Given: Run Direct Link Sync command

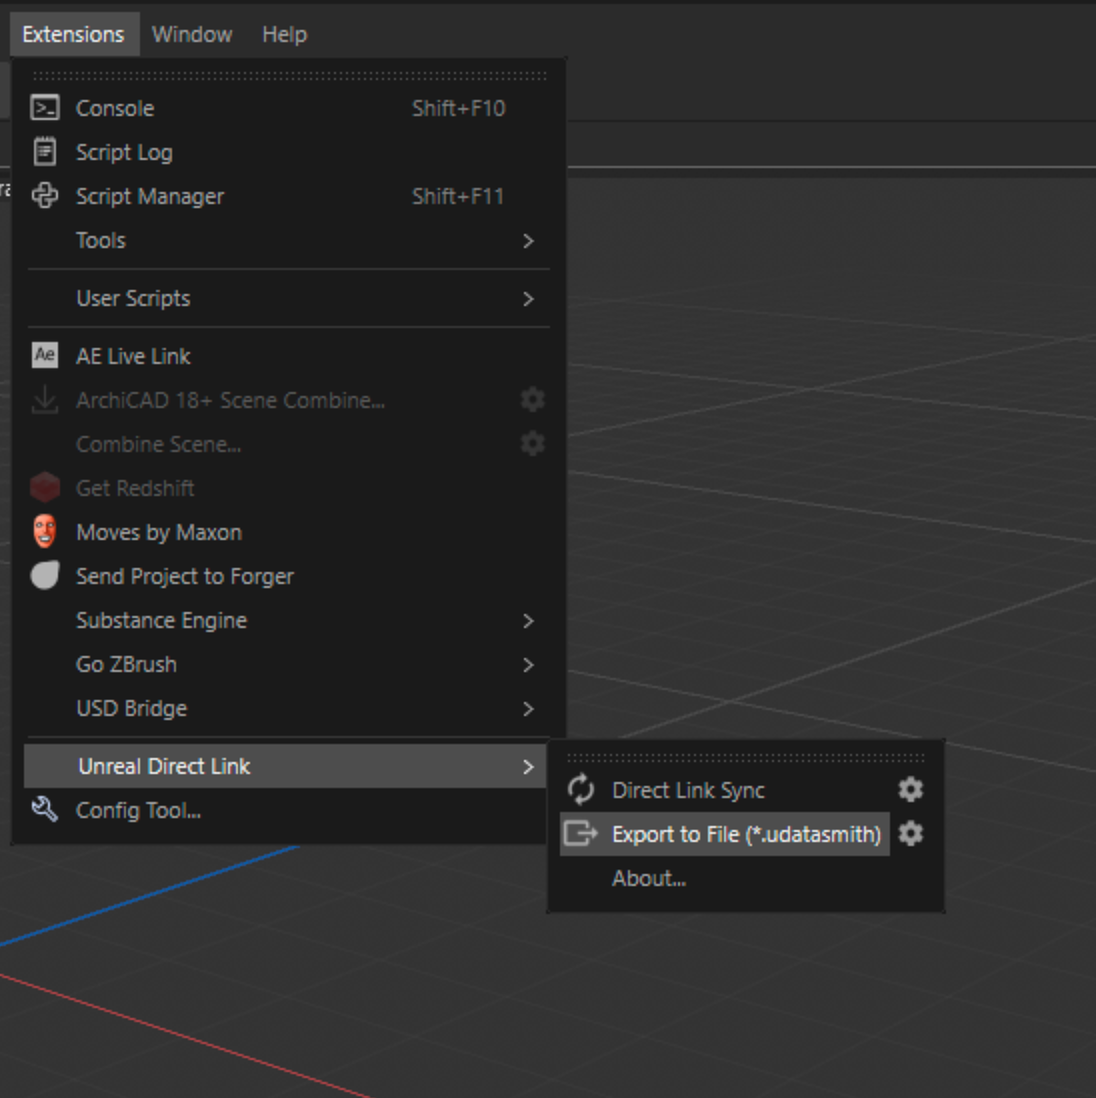Looking at the screenshot, I should coord(688,791).
